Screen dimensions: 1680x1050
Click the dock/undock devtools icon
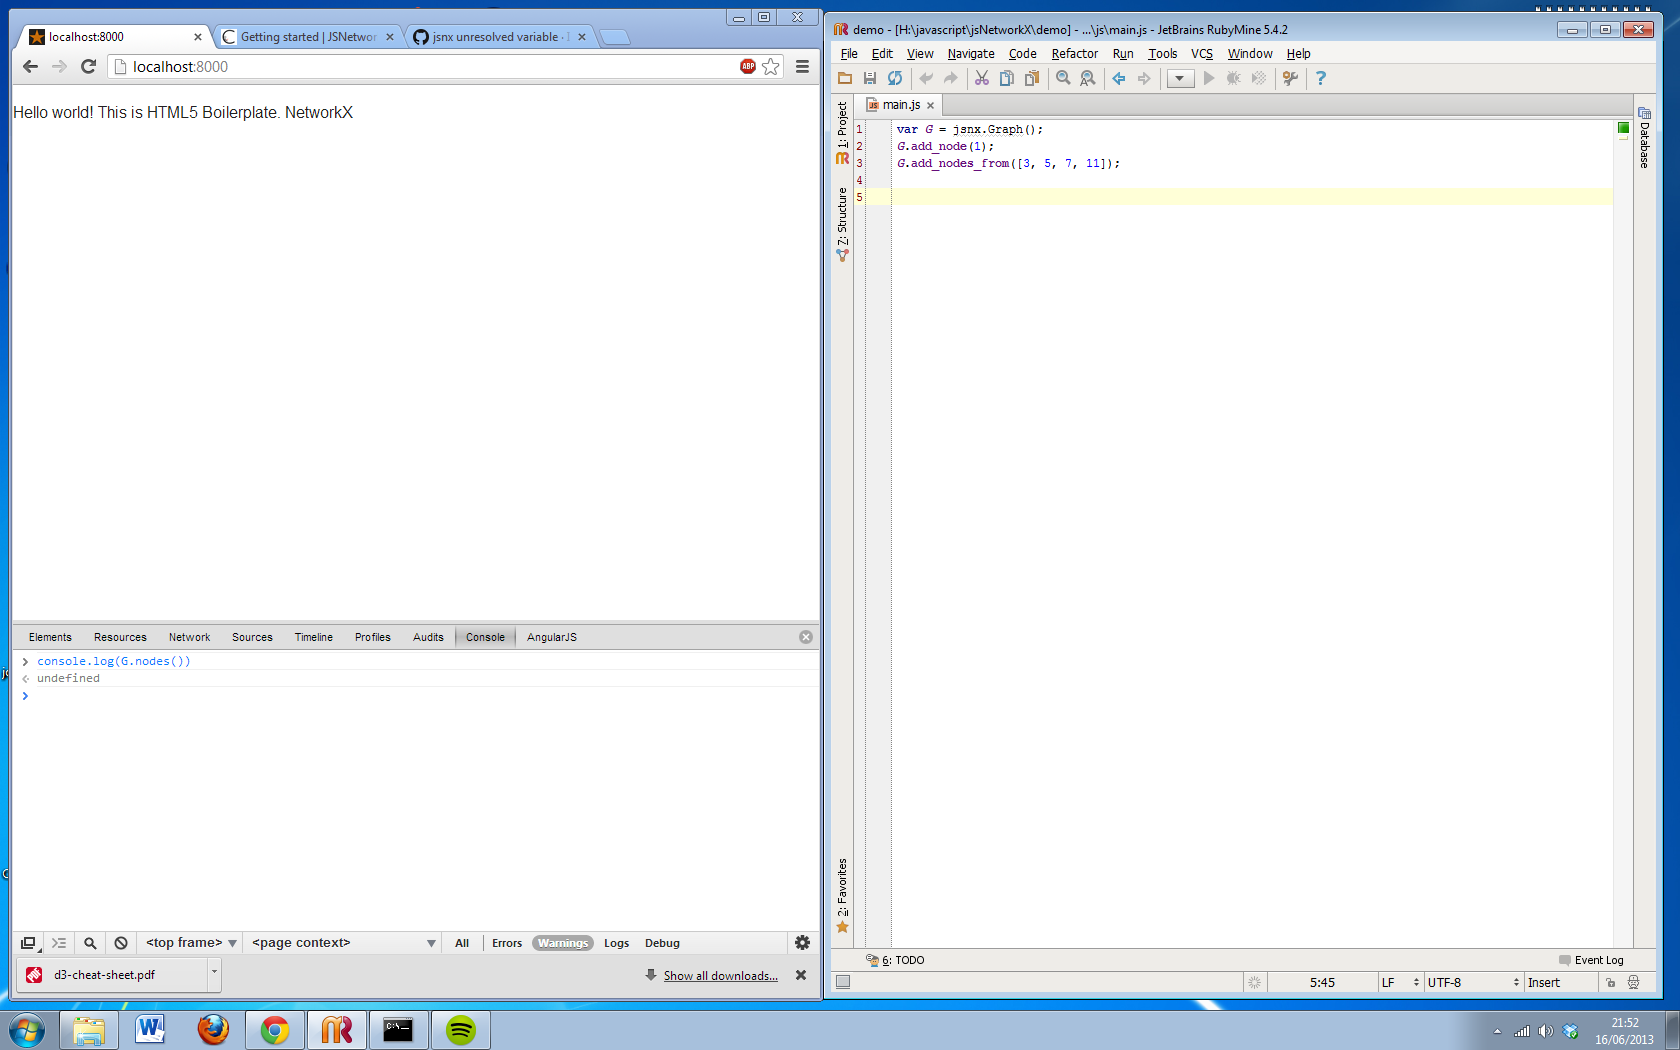[x=29, y=943]
